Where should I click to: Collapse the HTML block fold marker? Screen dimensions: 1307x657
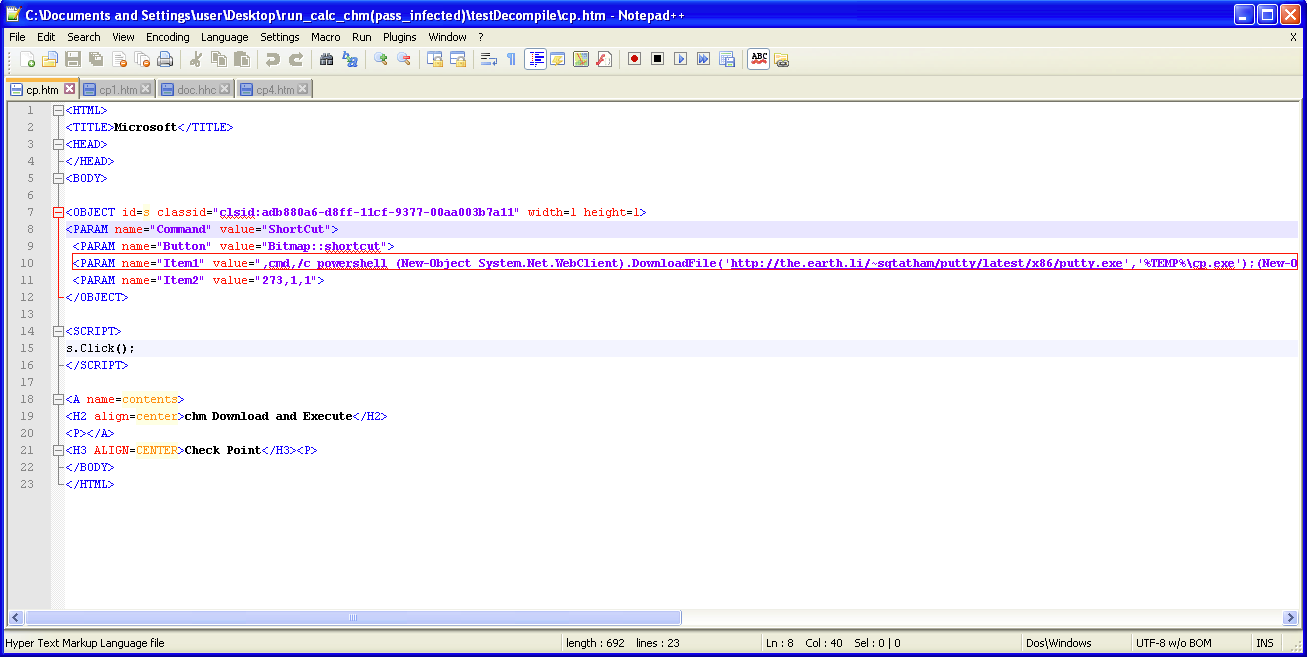[x=58, y=111]
